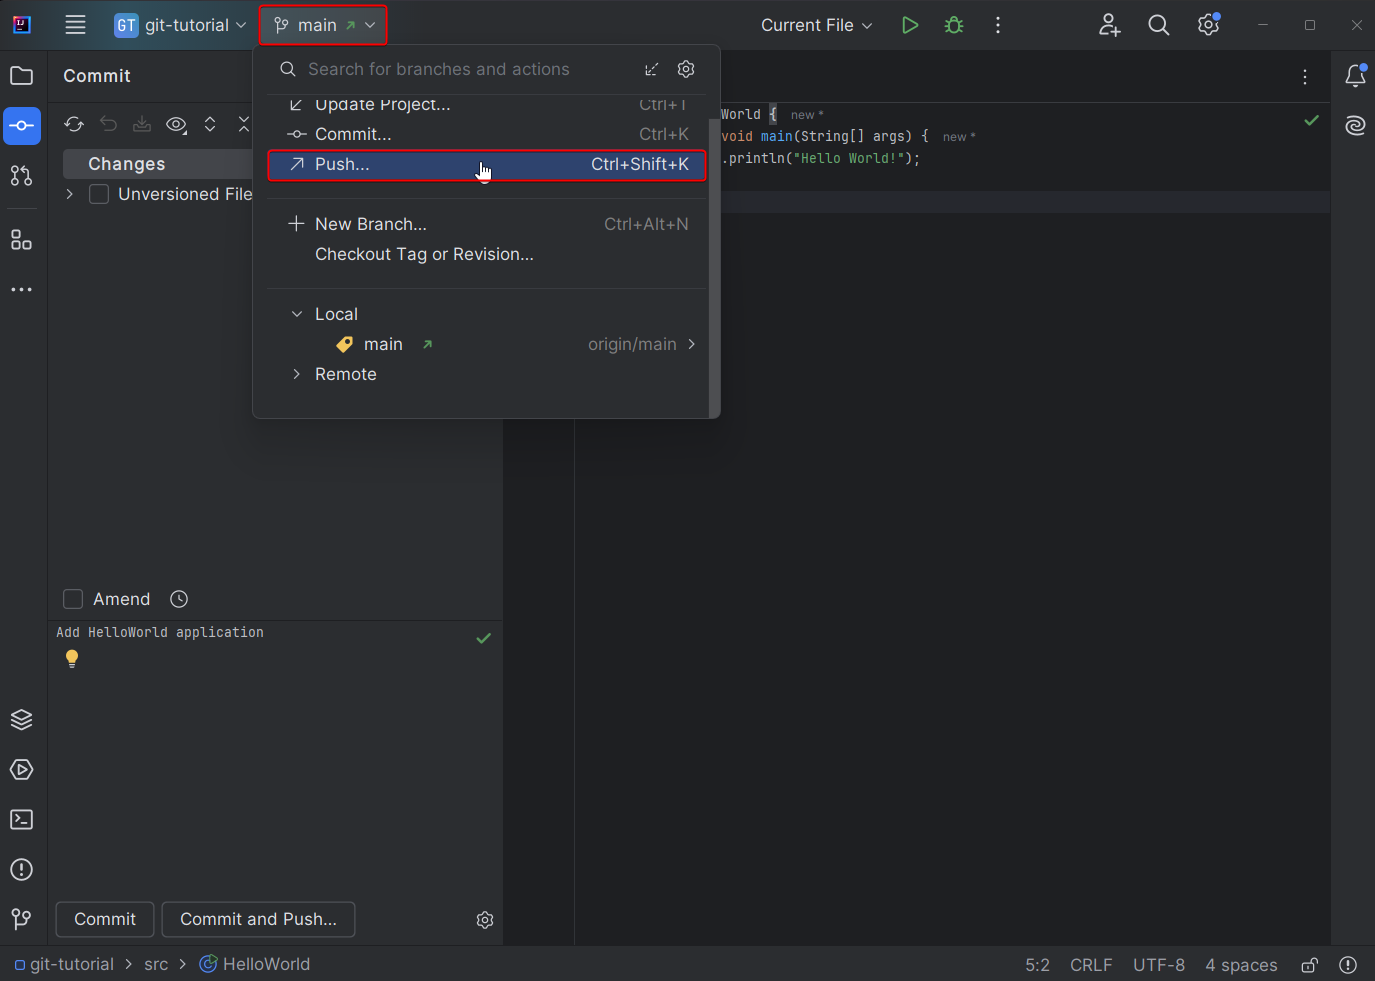Click the Debug bug icon
Image resolution: width=1375 pixels, height=981 pixels.
[954, 25]
